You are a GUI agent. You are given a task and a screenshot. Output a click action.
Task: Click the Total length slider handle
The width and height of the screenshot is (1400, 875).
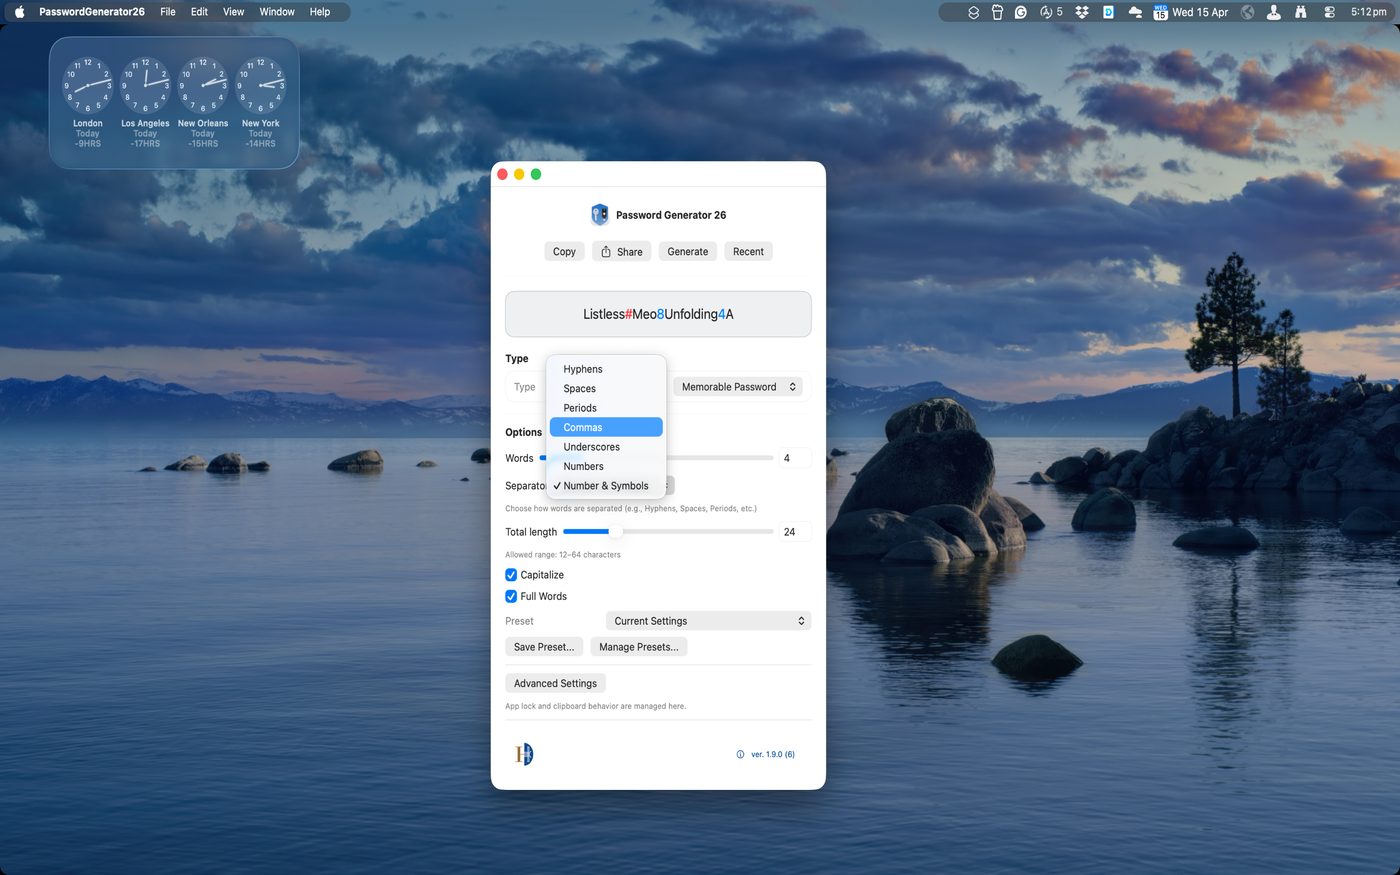(615, 532)
